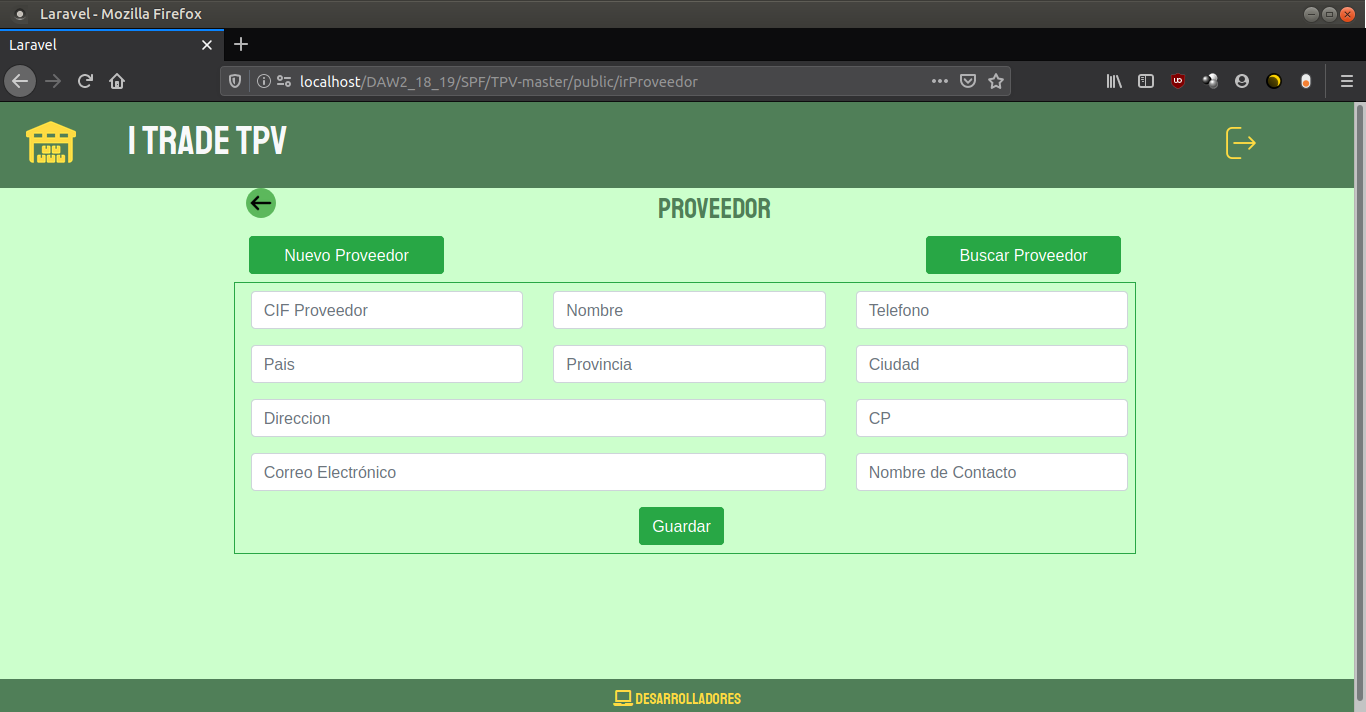The width and height of the screenshot is (1366, 712).
Task: Select the Laravel tab
Action: 100,45
